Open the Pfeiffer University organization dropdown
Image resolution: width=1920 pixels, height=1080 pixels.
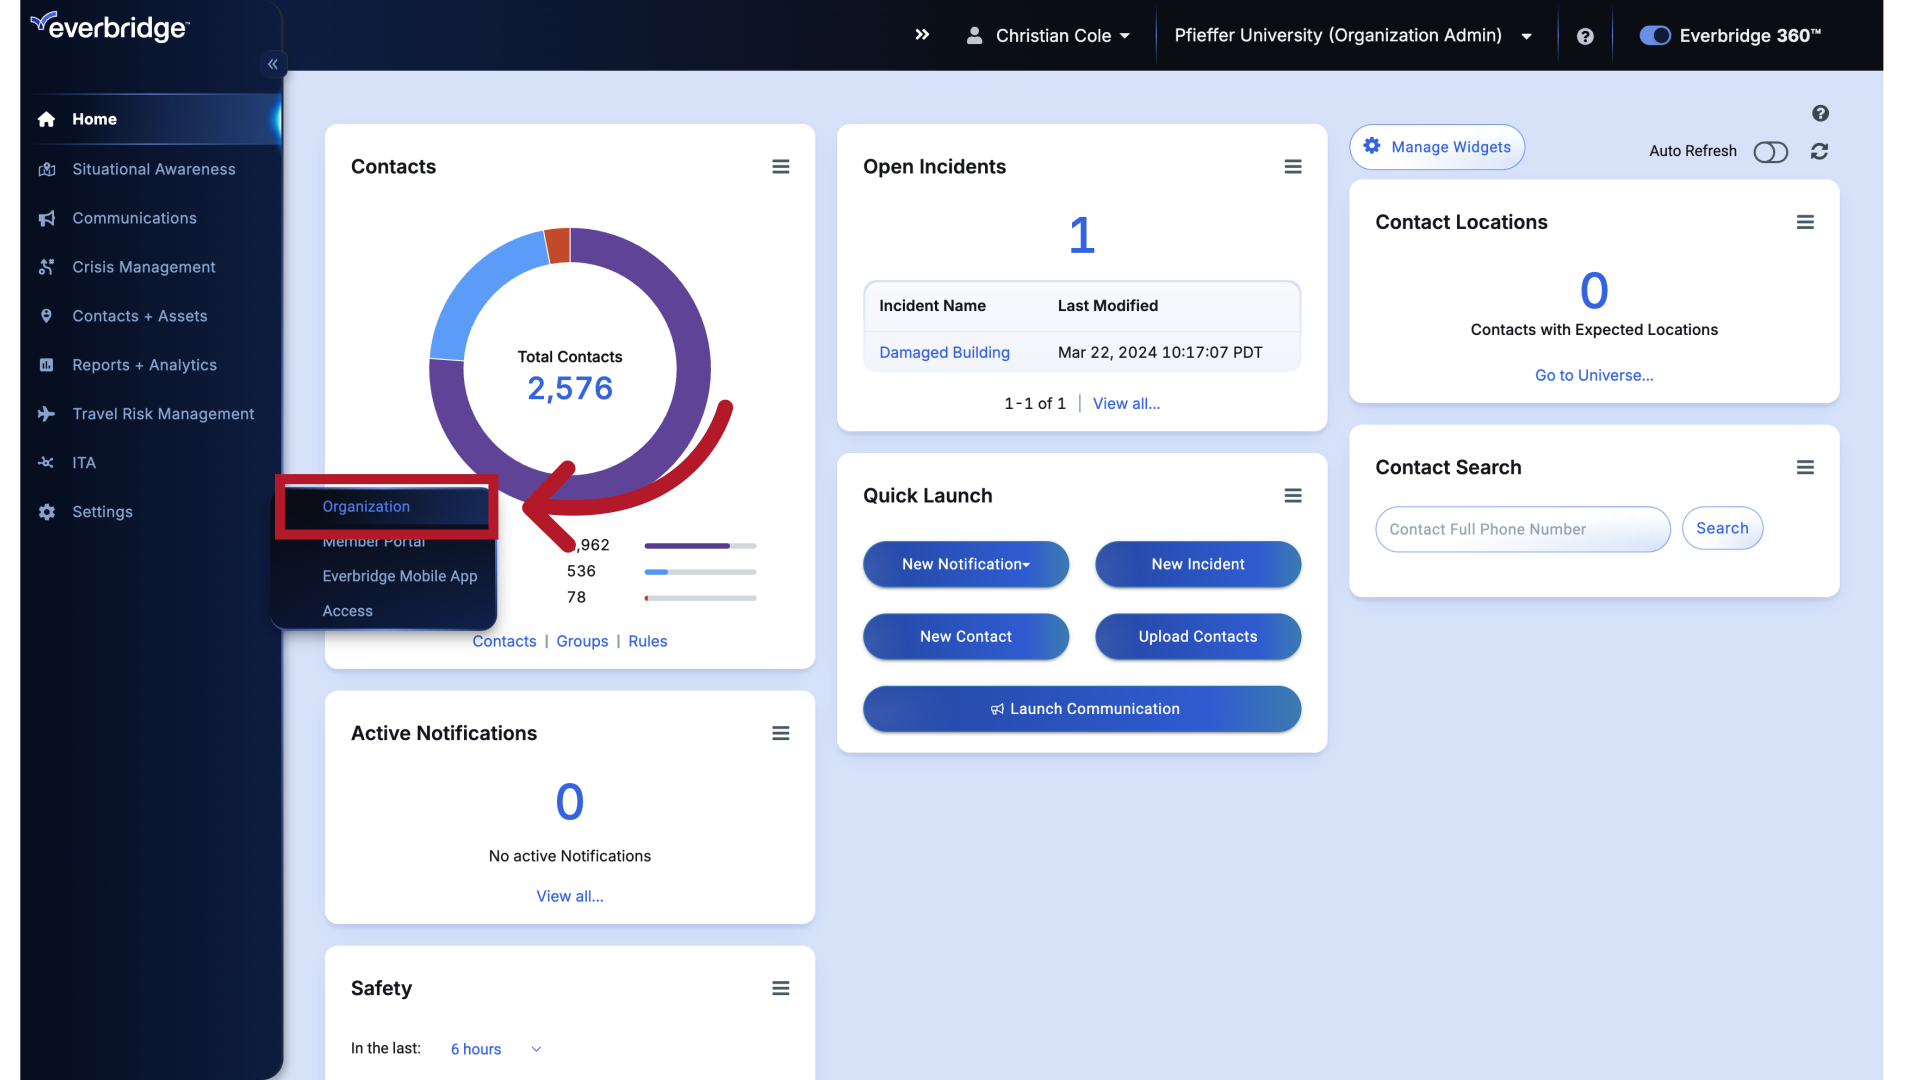[x=1353, y=36]
